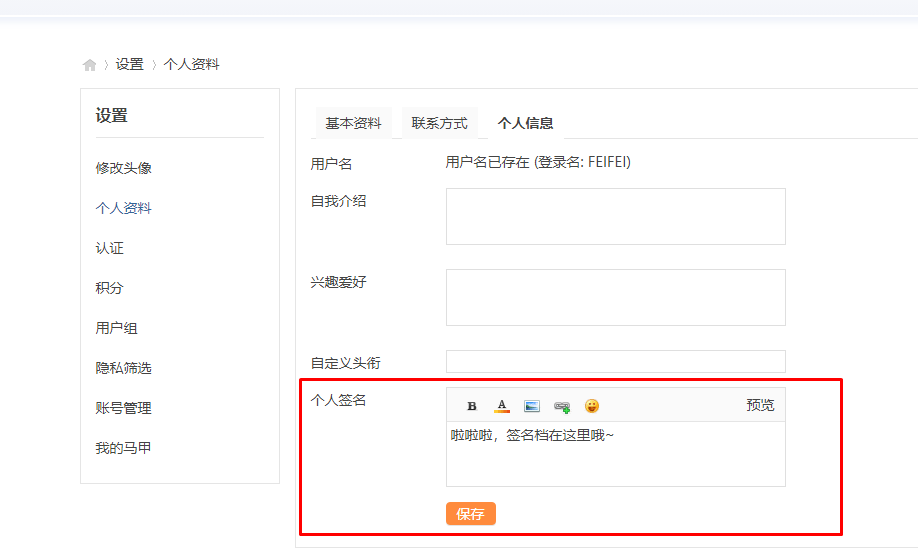This screenshot has height=552, width=918.
Task: Open the emoji smiley picker
Action: 592,406
